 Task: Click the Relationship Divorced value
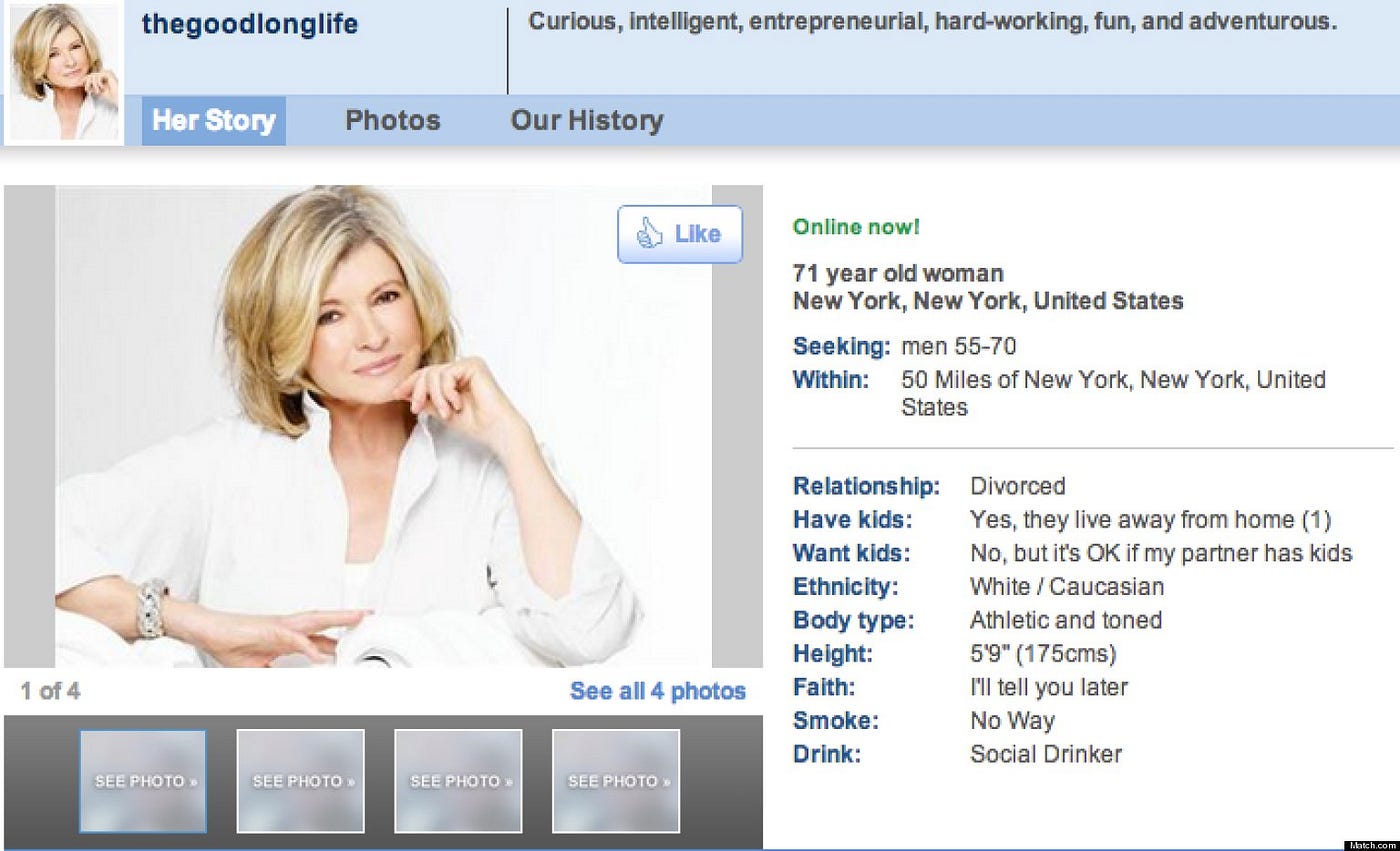(x=1018, y=487)
